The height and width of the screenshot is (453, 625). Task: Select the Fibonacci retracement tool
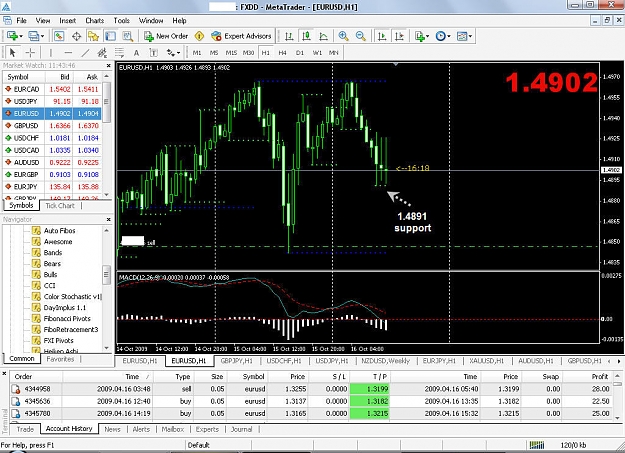(119, 53)
